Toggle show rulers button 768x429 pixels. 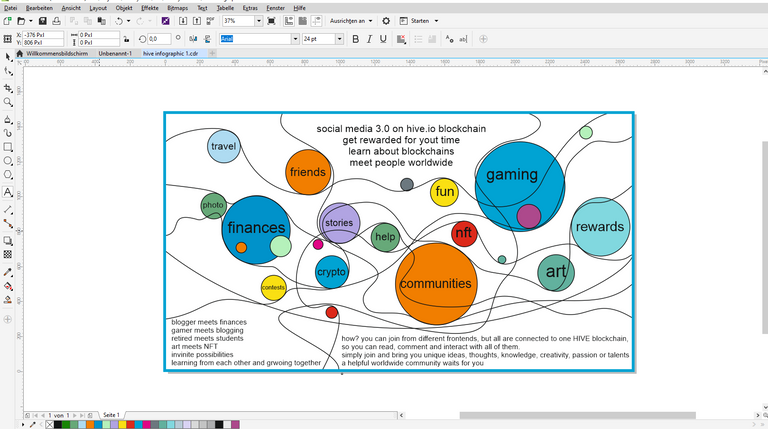coord(289,21)
